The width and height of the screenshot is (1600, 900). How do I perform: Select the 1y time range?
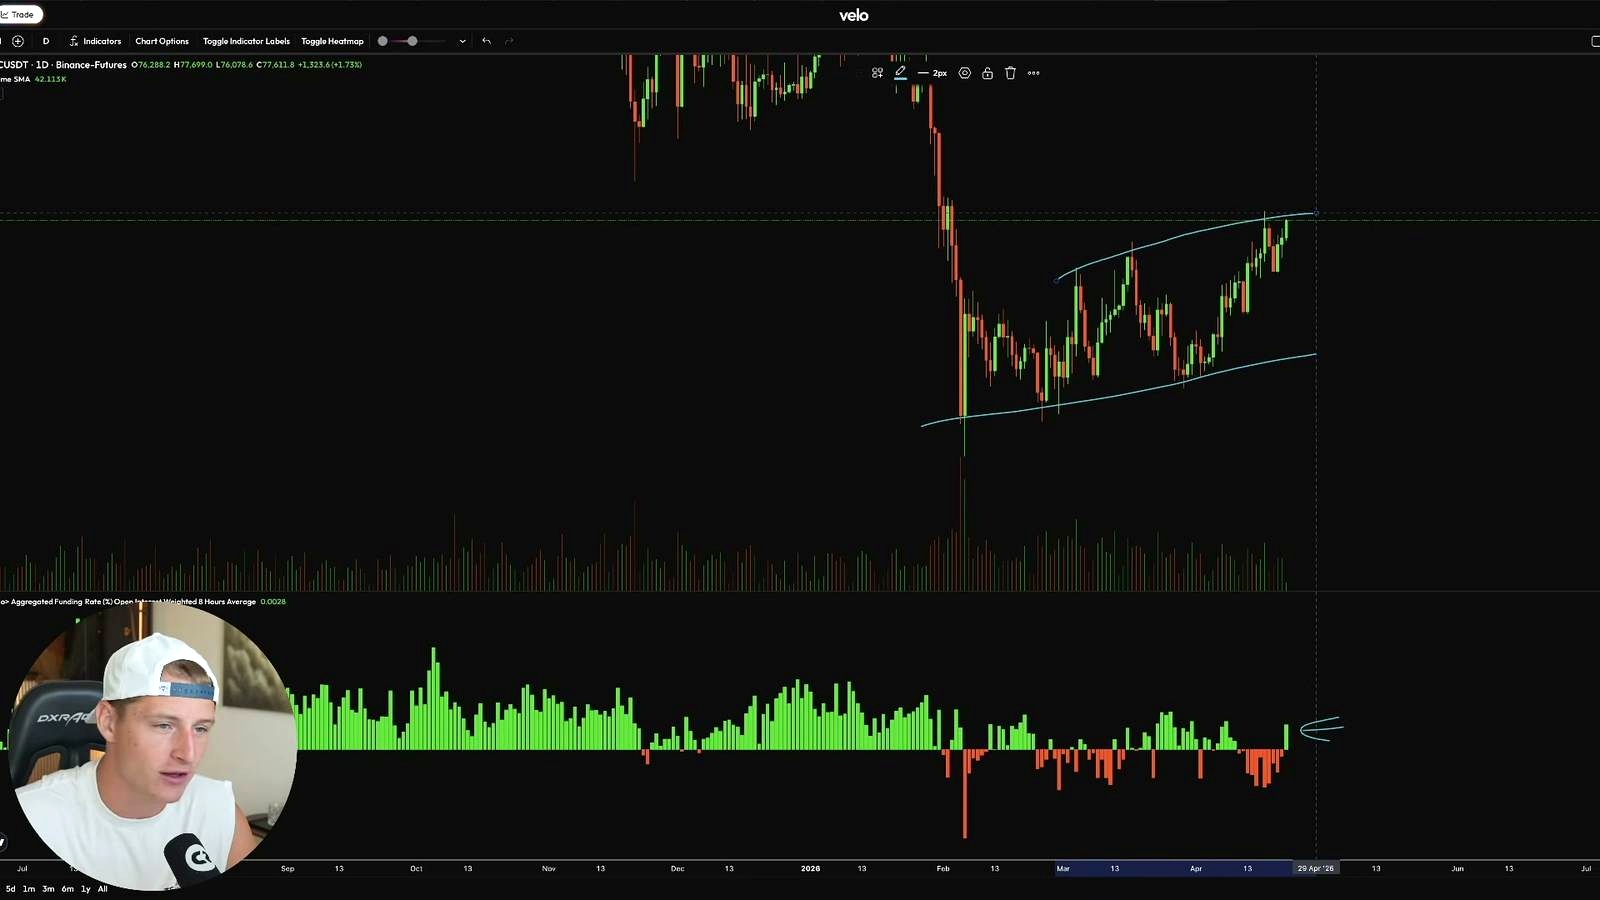(x=85, y=889)
